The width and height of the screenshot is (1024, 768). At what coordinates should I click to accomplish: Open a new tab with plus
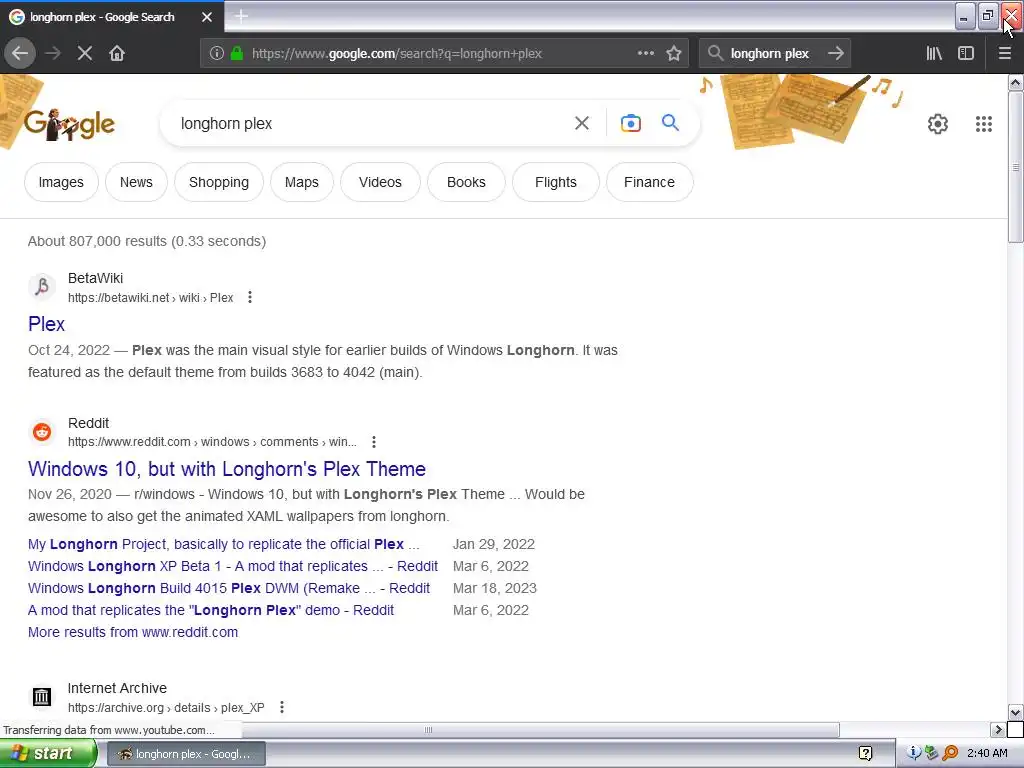pos(241,16)
